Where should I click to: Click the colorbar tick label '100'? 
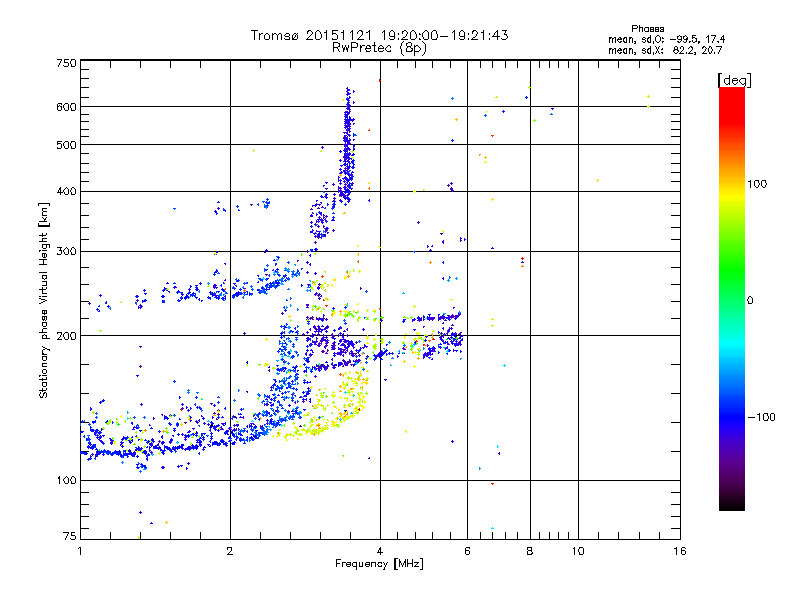757,184
